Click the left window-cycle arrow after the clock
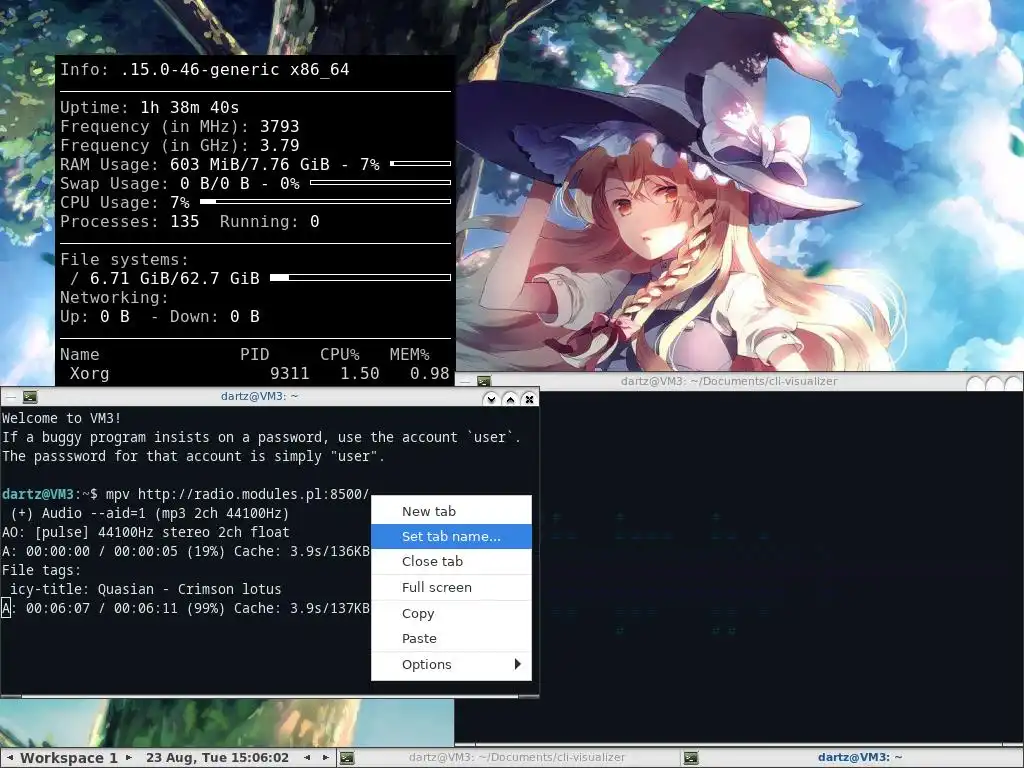1024x768 pixels. 307,758
